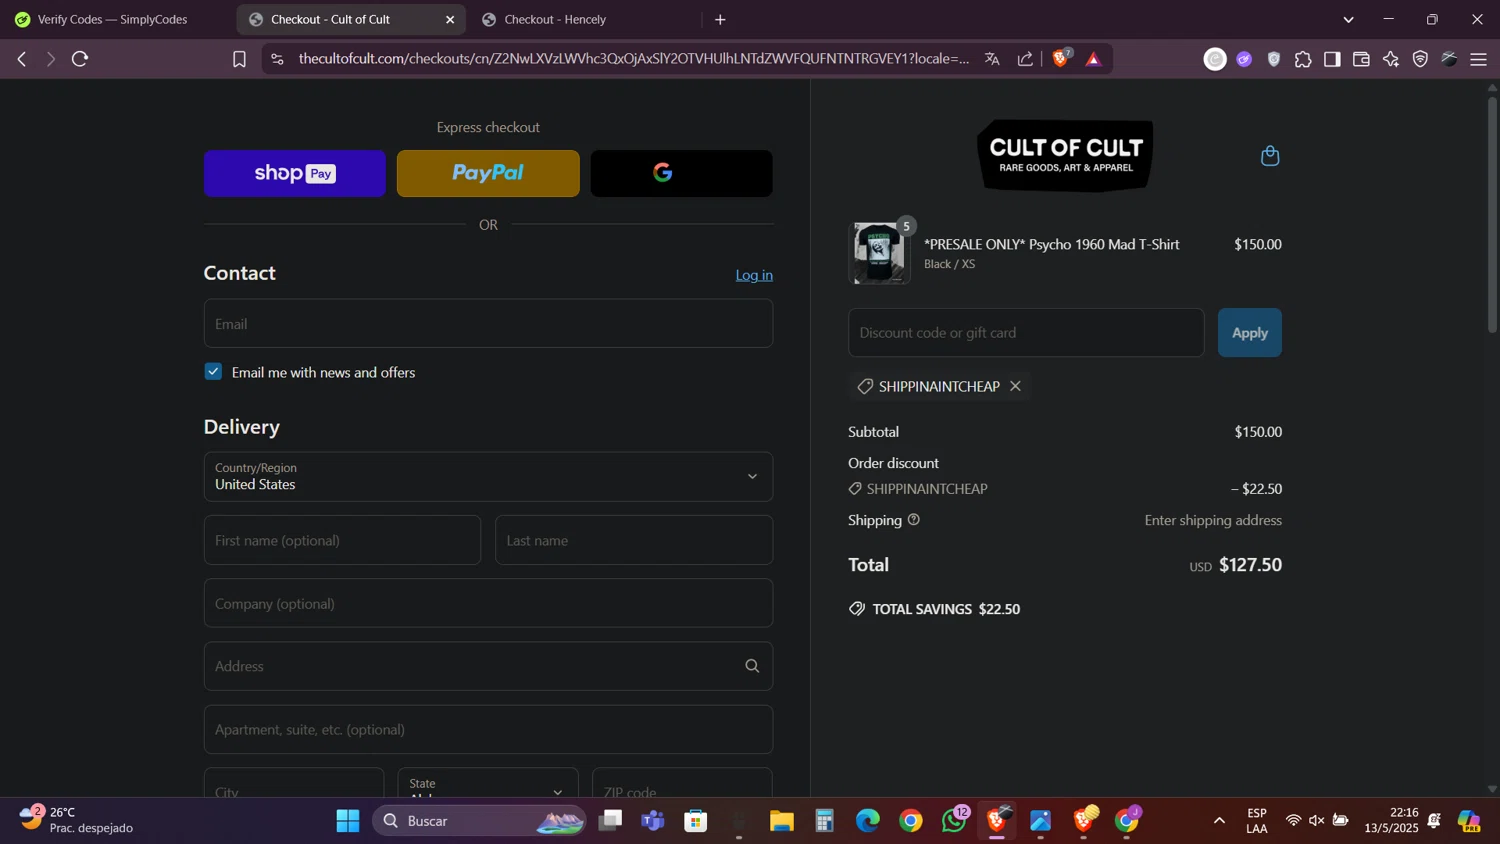Image resolution: width=1500 pixels, height=844 pixels.
Task: Open Brave VPN icon
Action: tap(1420, 59)
